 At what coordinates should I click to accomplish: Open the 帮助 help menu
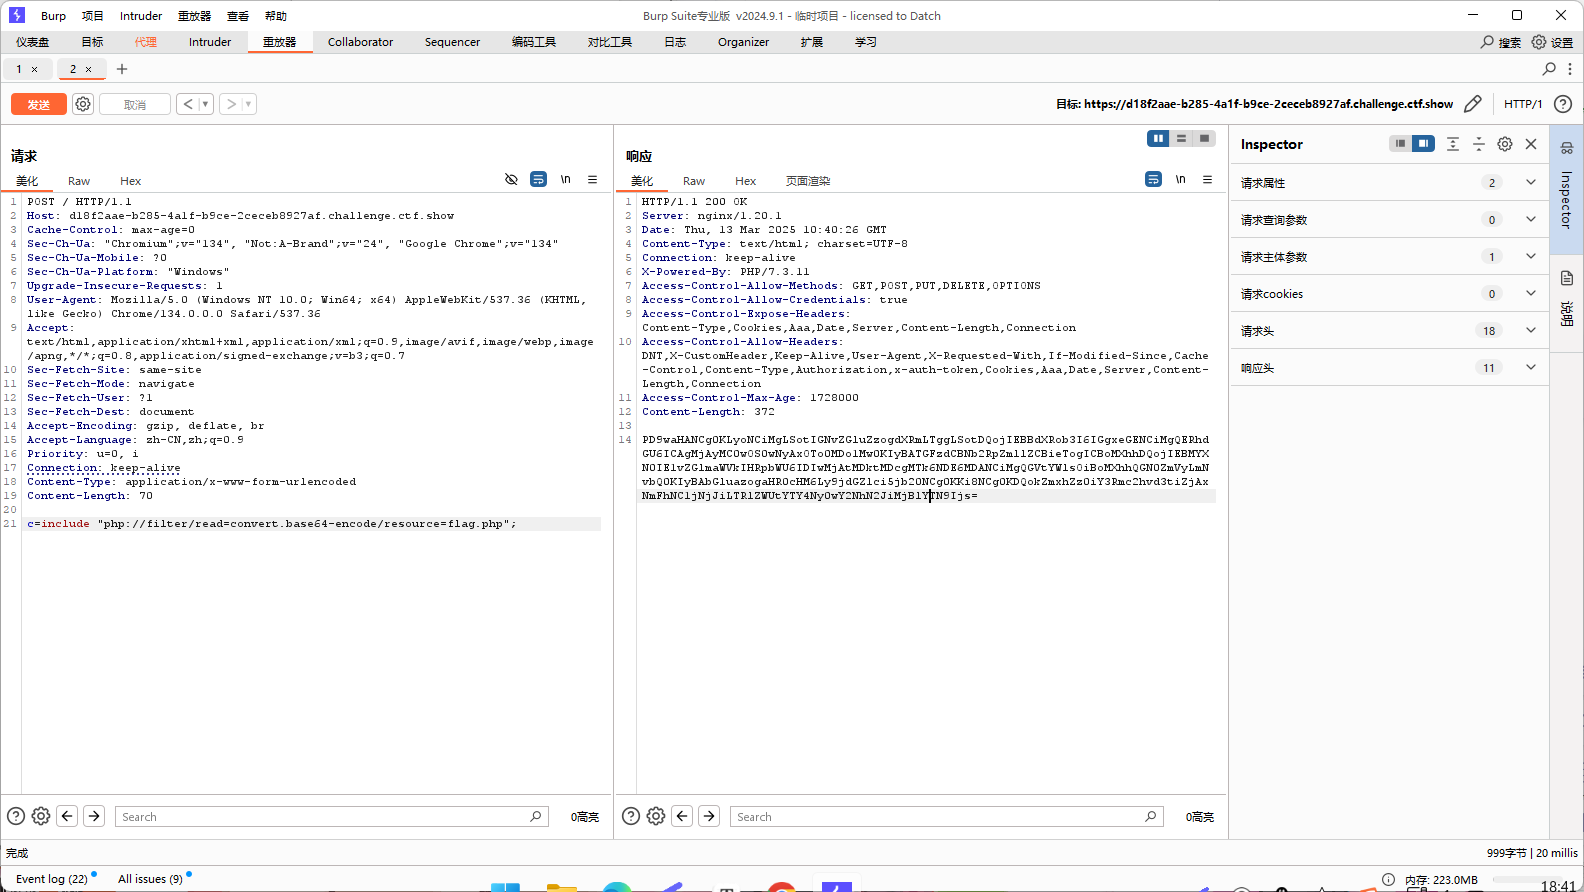click(x=276, y=16)
